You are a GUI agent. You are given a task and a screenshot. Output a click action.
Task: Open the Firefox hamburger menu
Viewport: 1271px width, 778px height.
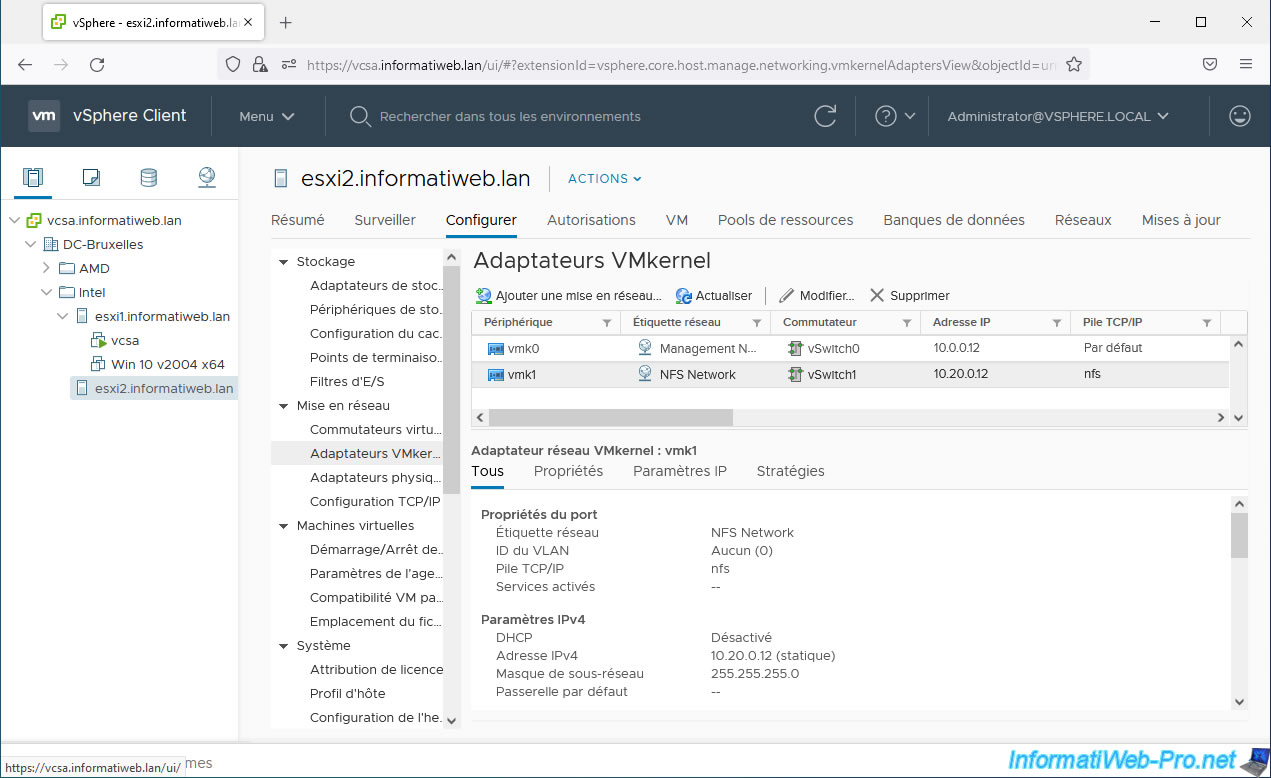click(x=1246, y=64)
